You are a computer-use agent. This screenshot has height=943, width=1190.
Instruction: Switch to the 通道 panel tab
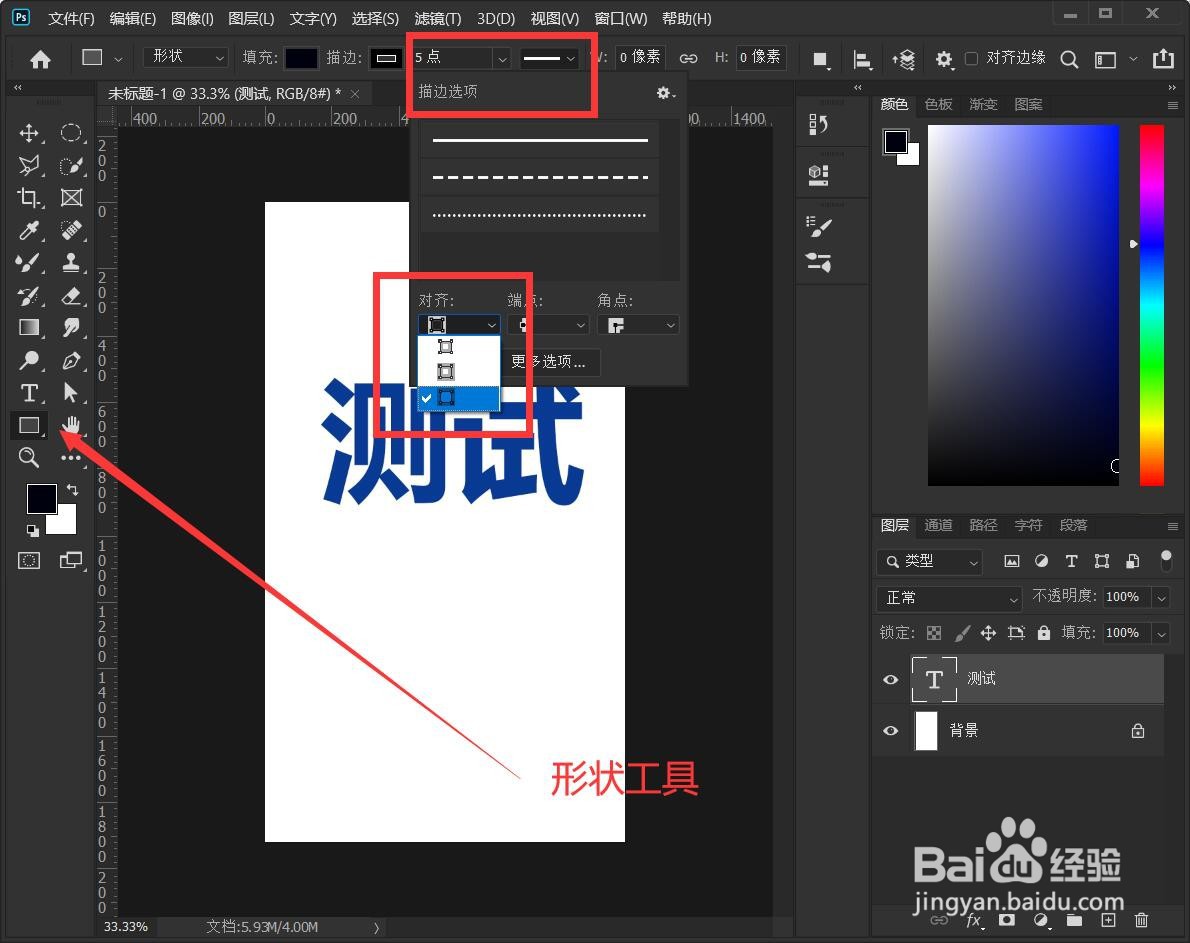pos(938,524)
